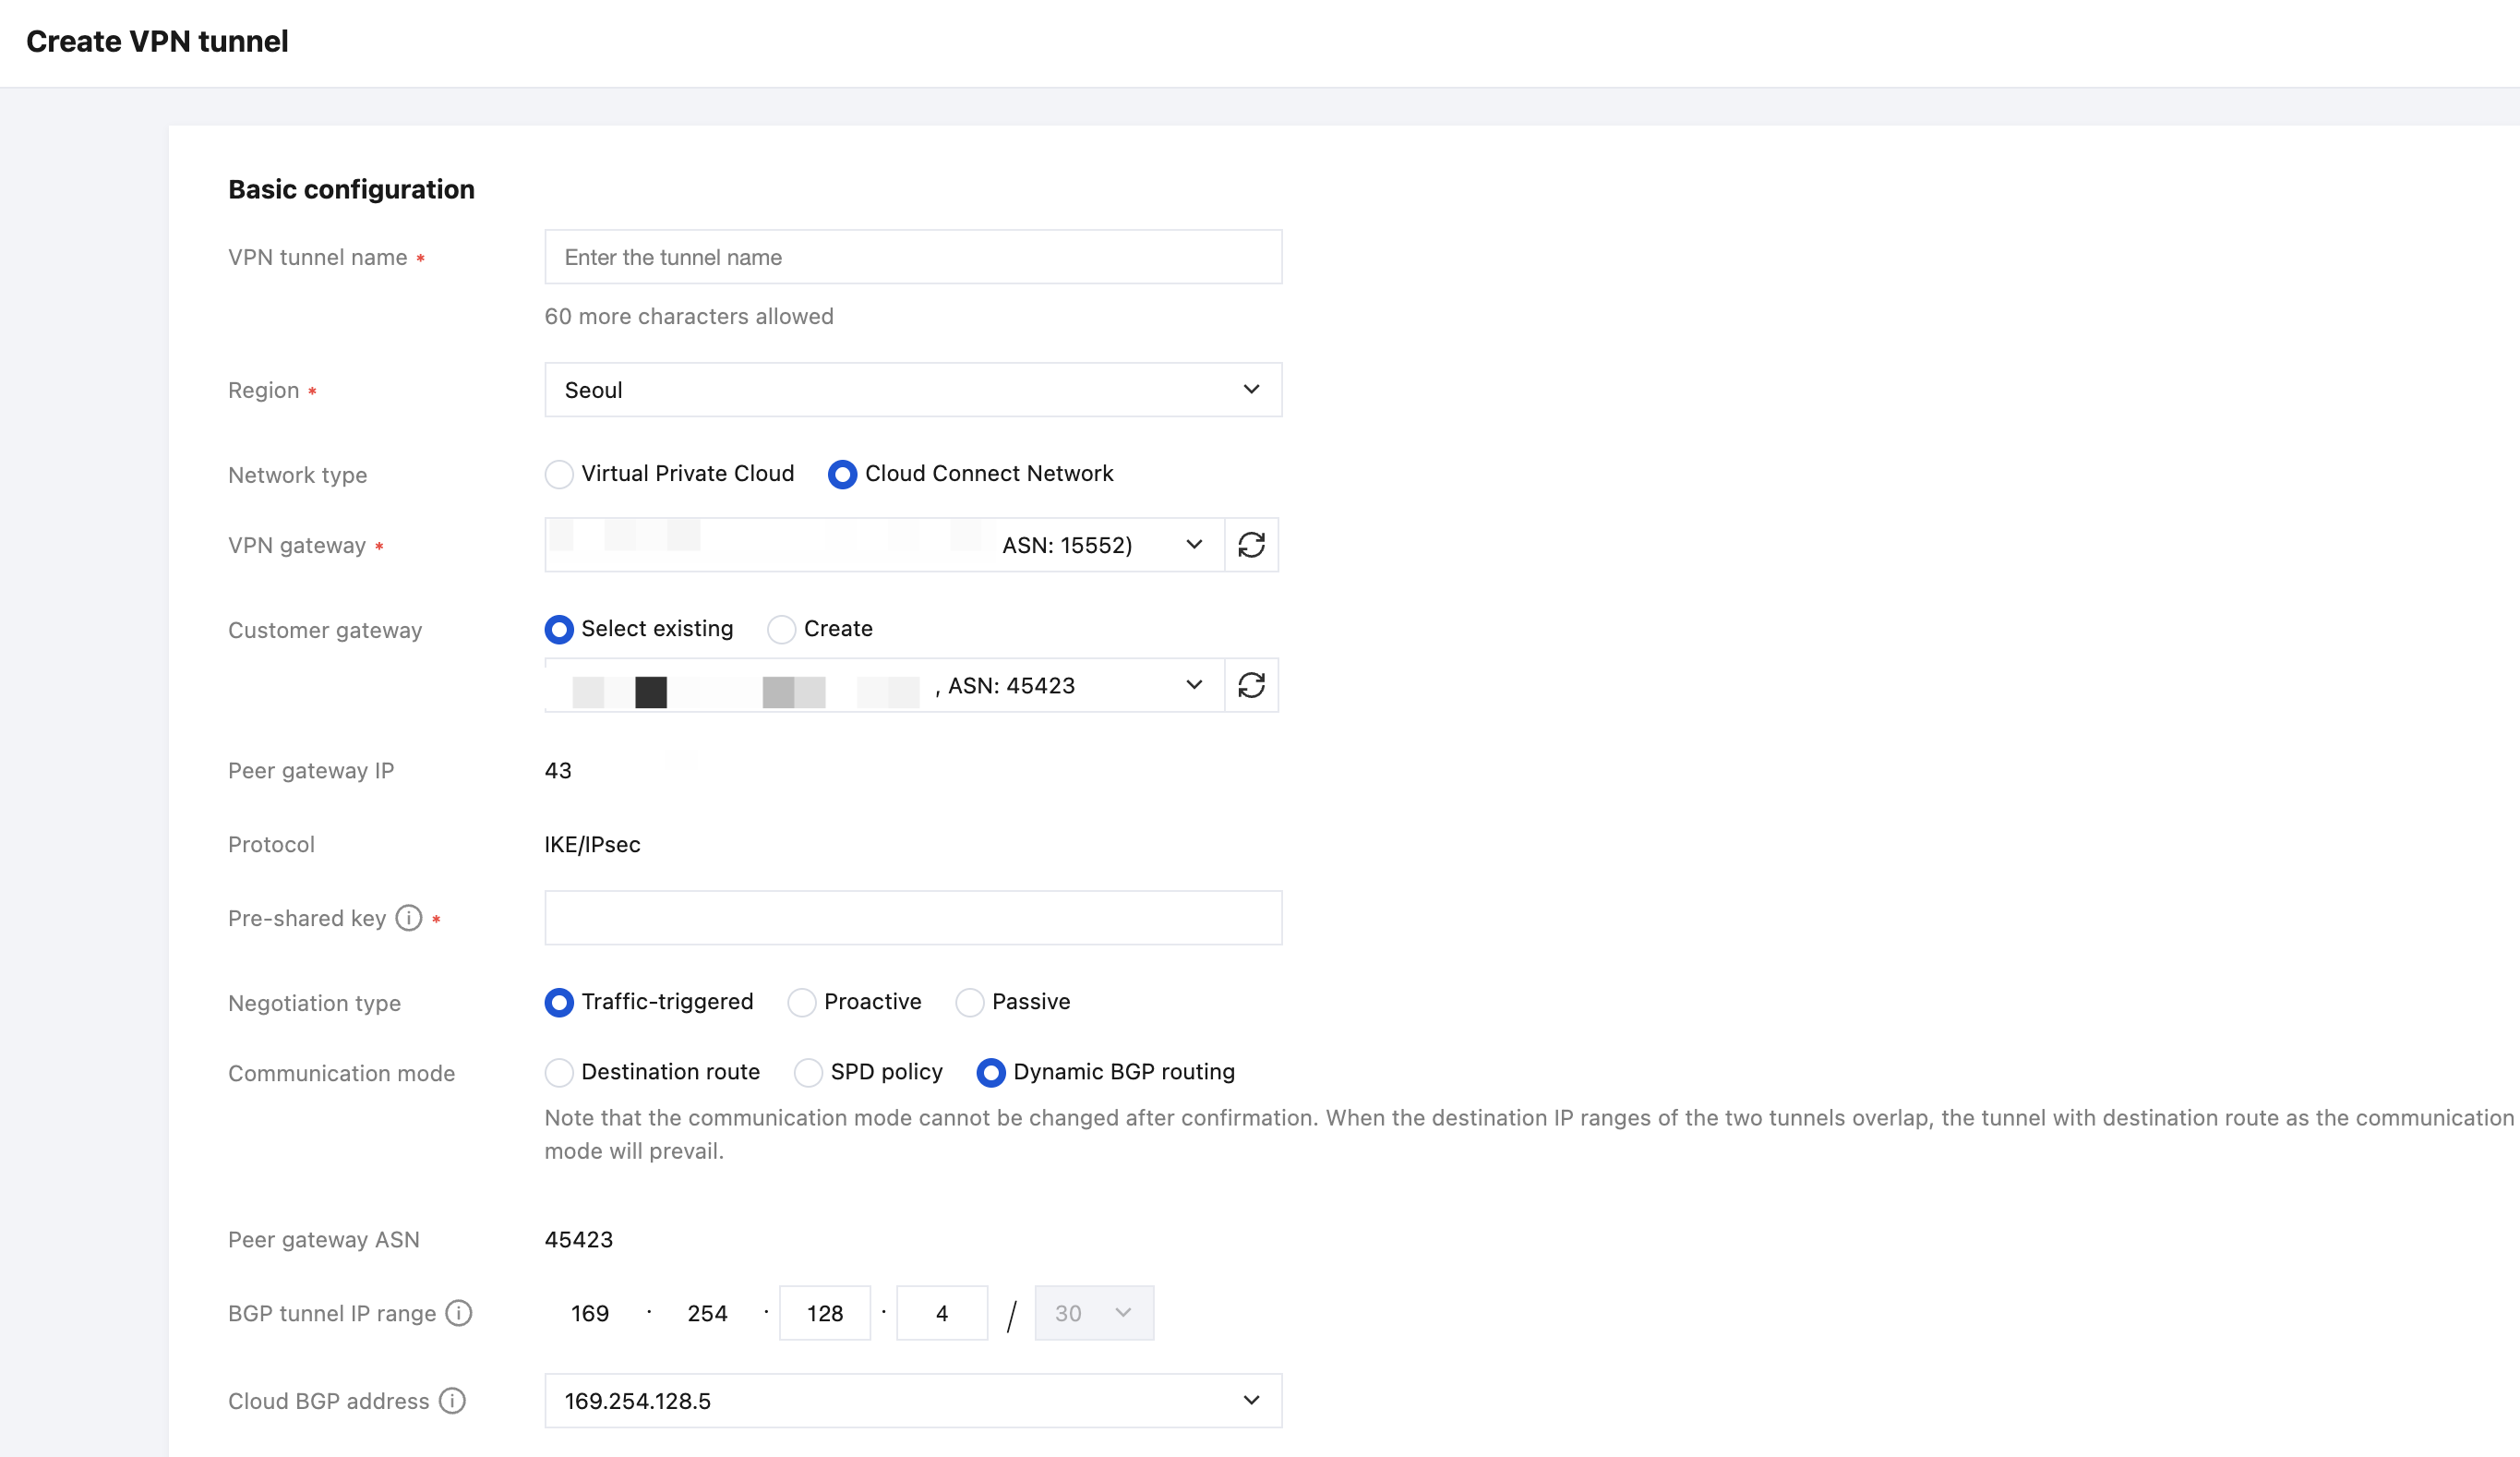Refresh the customer gateway list
The height and width of the screenshot is (1457, 2520).
click(1251, 685)
